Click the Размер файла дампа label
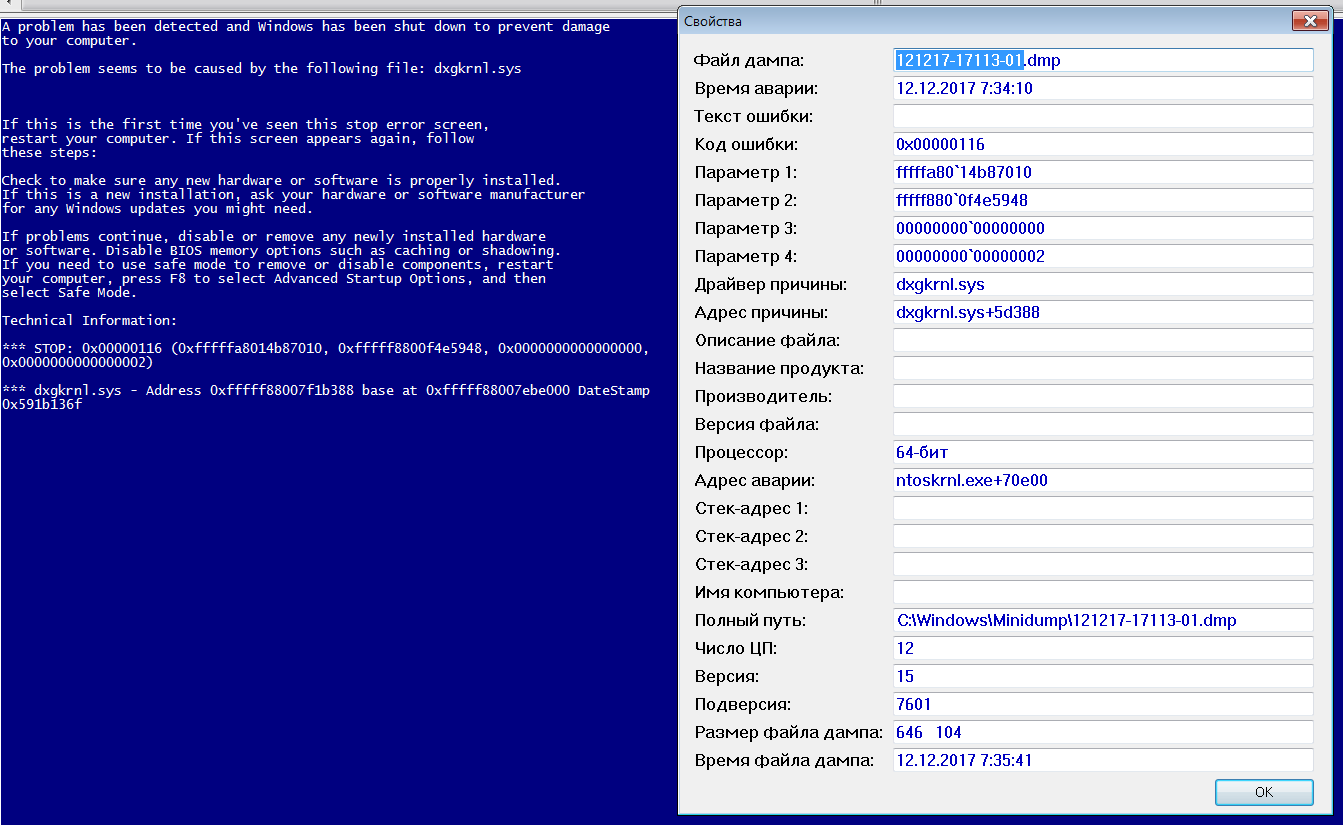The height and width of the screenshot is (825, 1343). [x=788, y=732]
